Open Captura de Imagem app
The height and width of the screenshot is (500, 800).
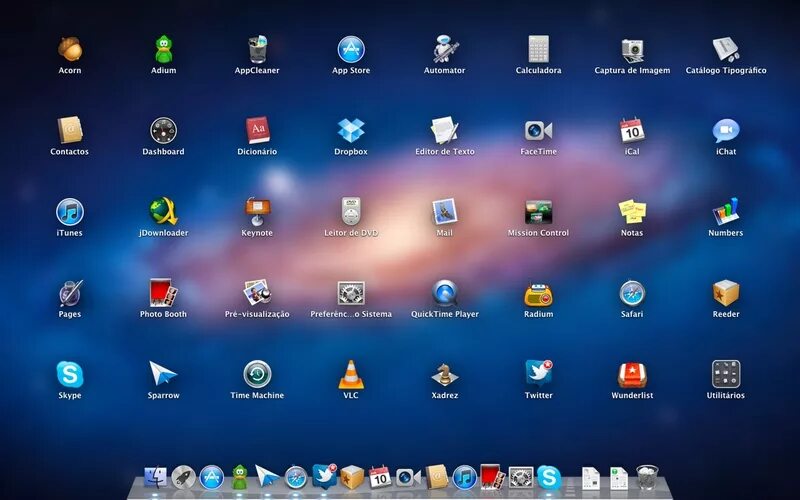click(x=632, y=50)
